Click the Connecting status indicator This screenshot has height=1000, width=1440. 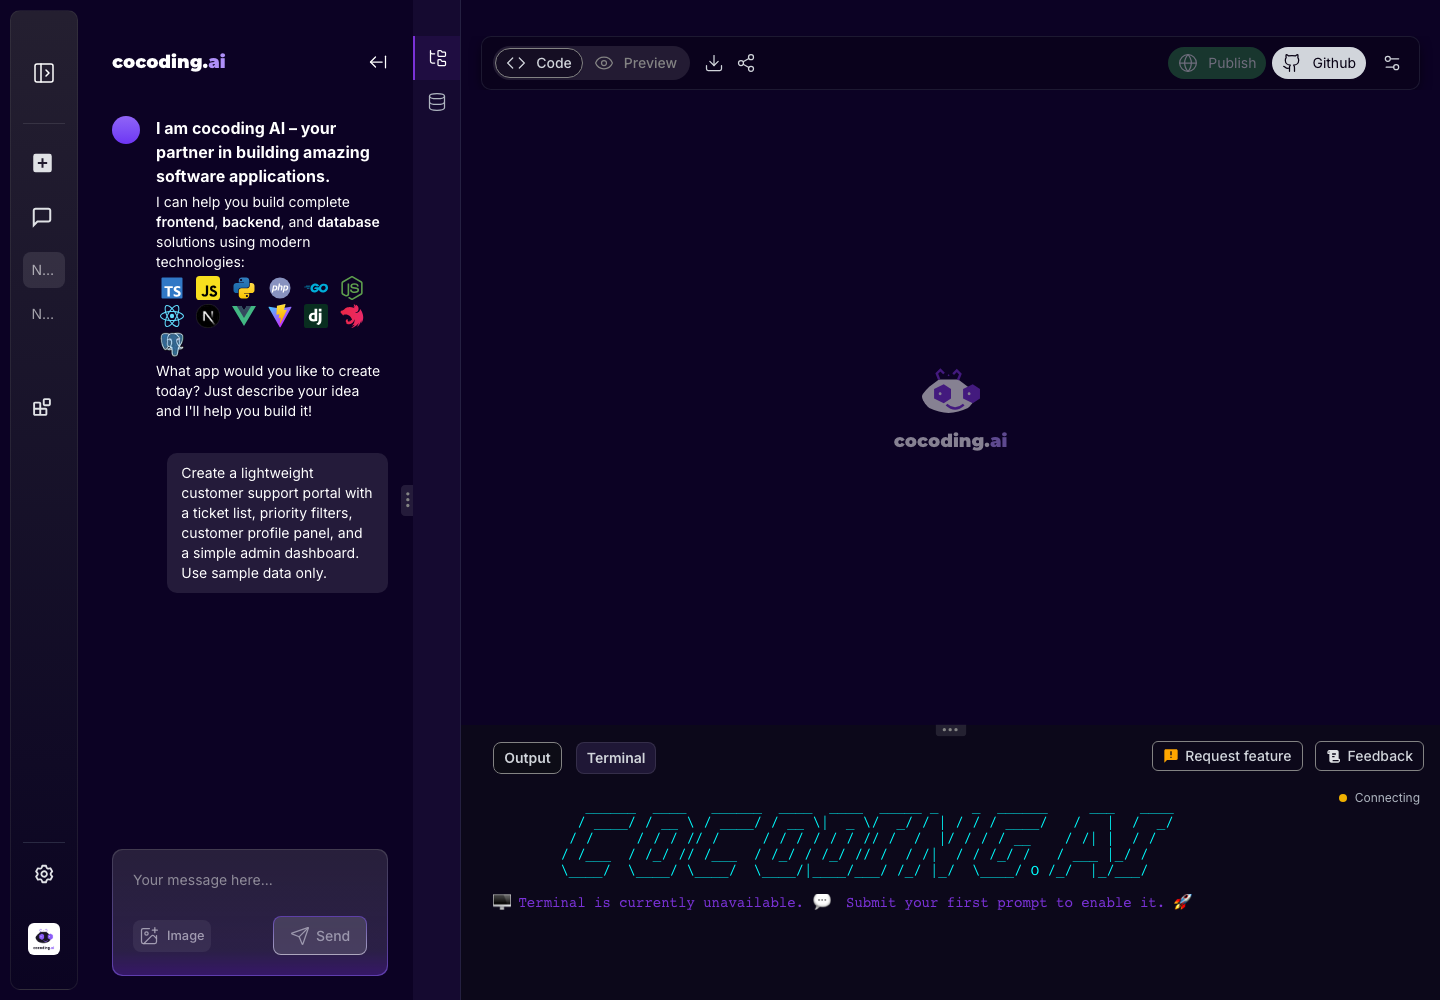click(x=1379, y=798)
